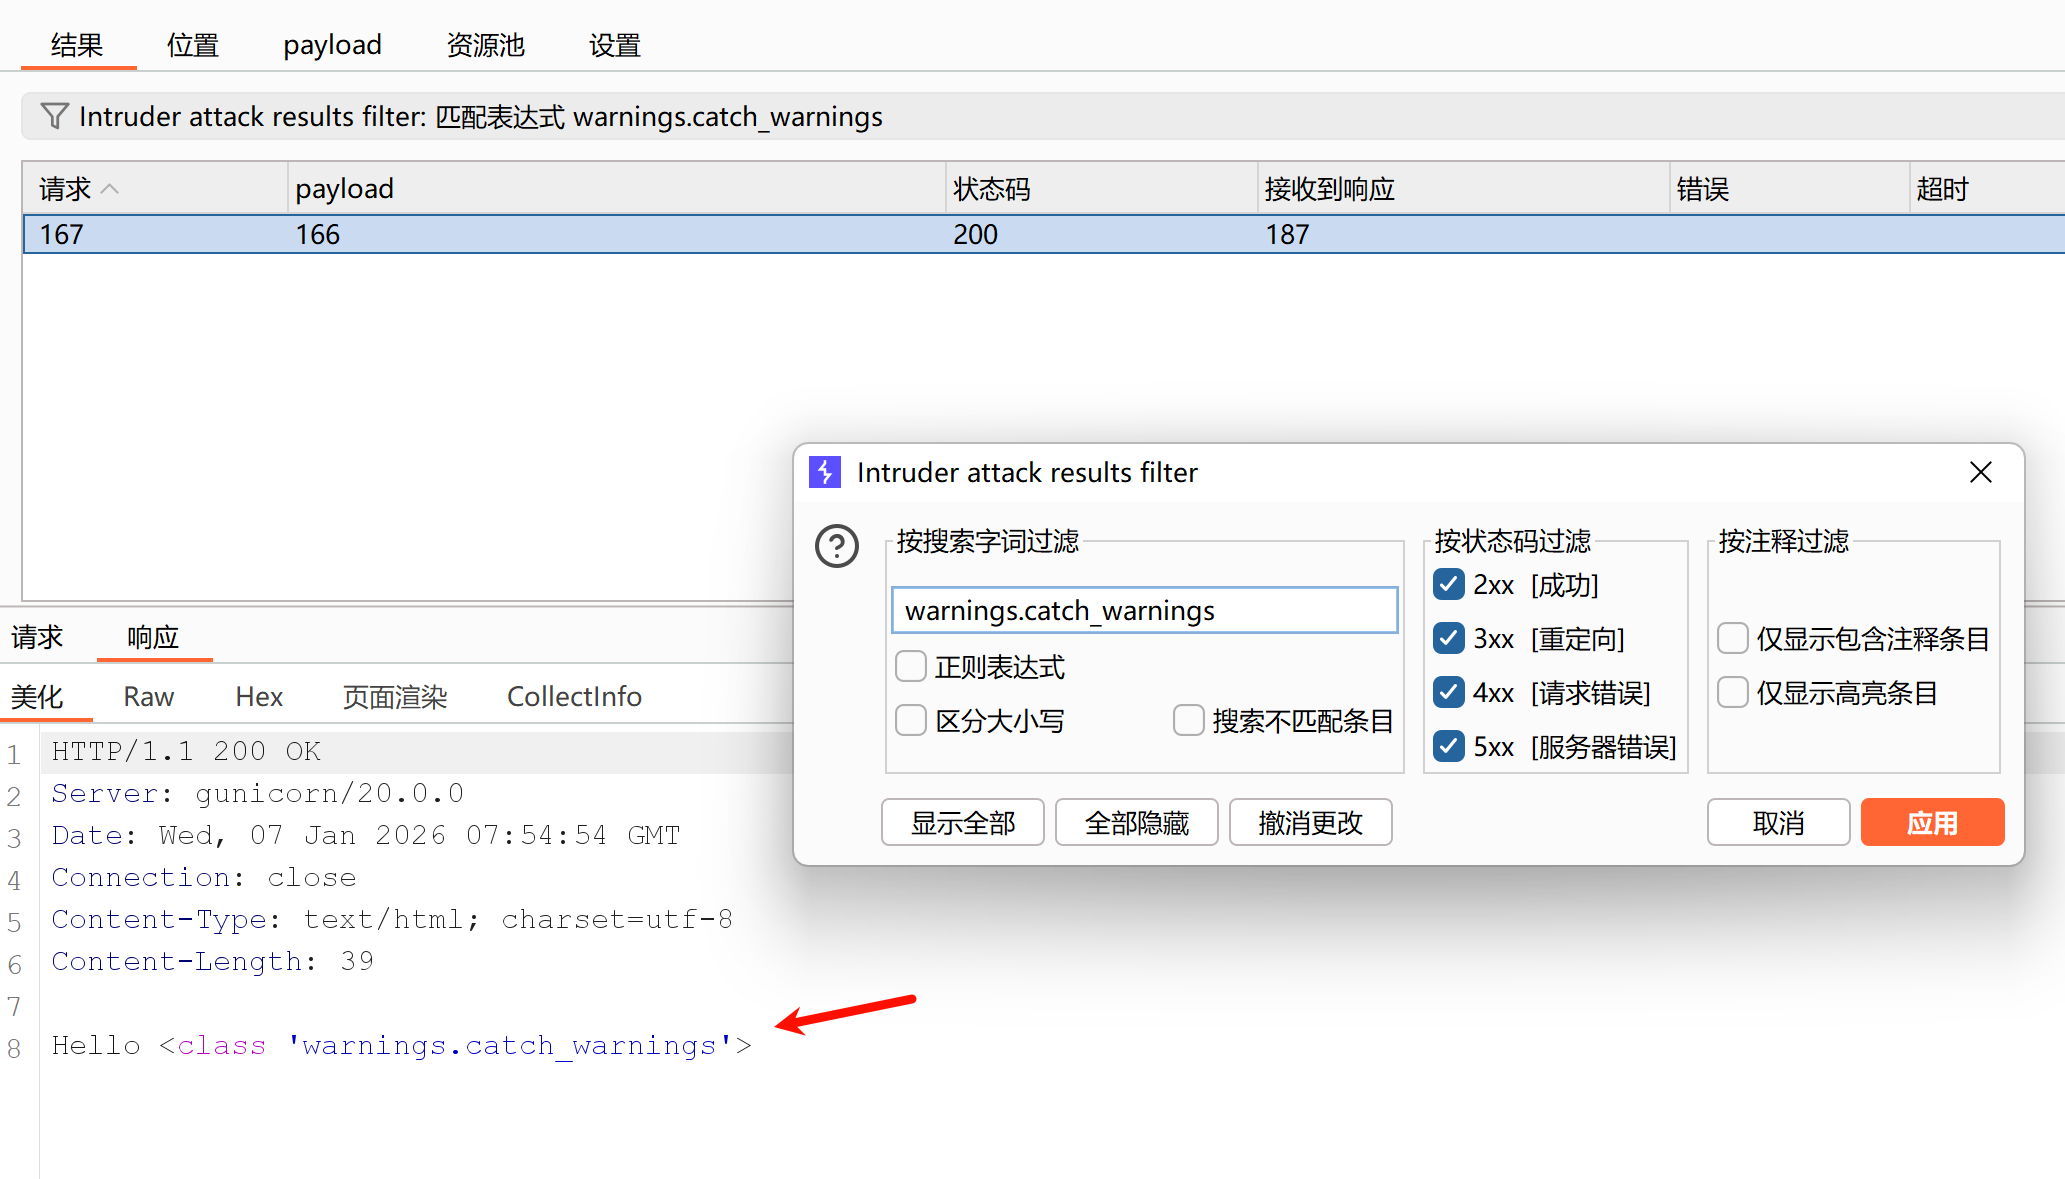The image size is (2065, 1179).
Task: Enable 搜索不匹配条目 checkbox
Action: 1188,720
